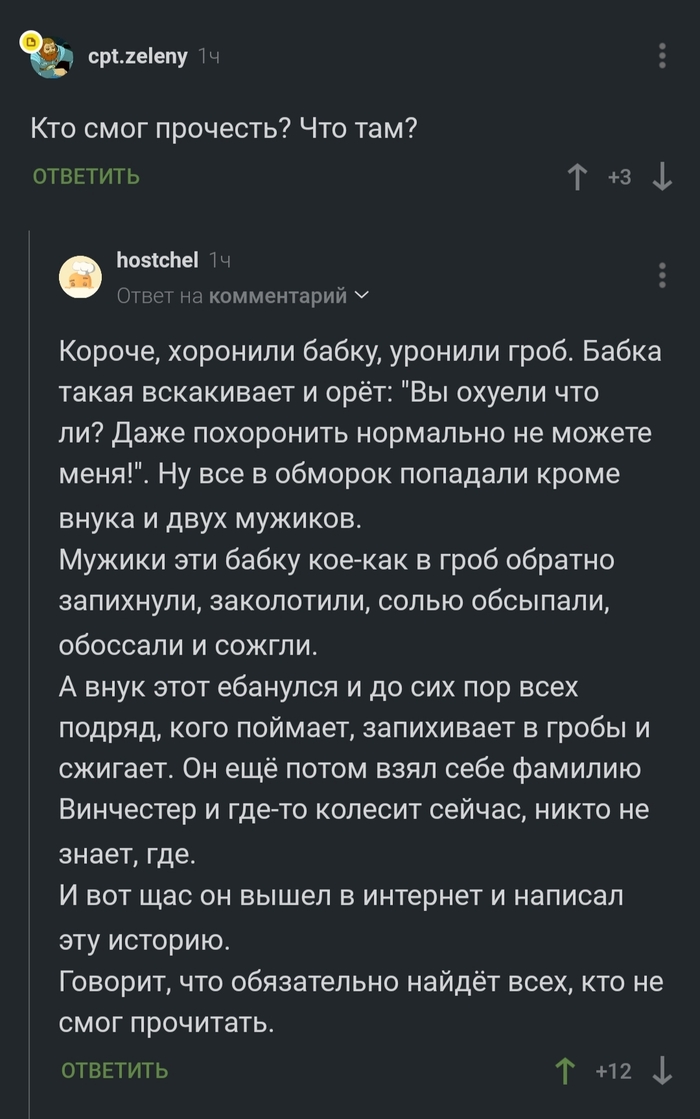700x1119 pixels.
Task: Click the yellow badge on cpt.zeleny's avatar
Action: (31, 42)
